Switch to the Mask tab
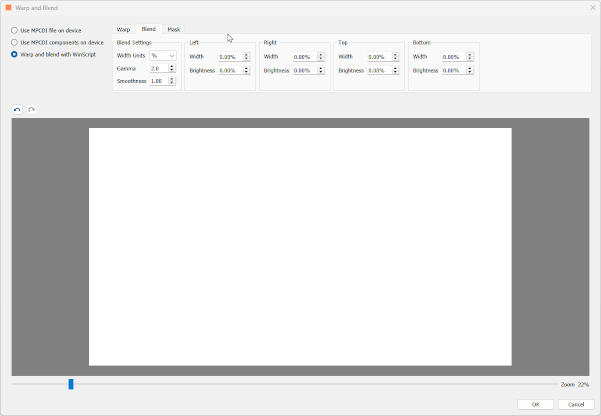601x416 pixels. click(174, 30)
